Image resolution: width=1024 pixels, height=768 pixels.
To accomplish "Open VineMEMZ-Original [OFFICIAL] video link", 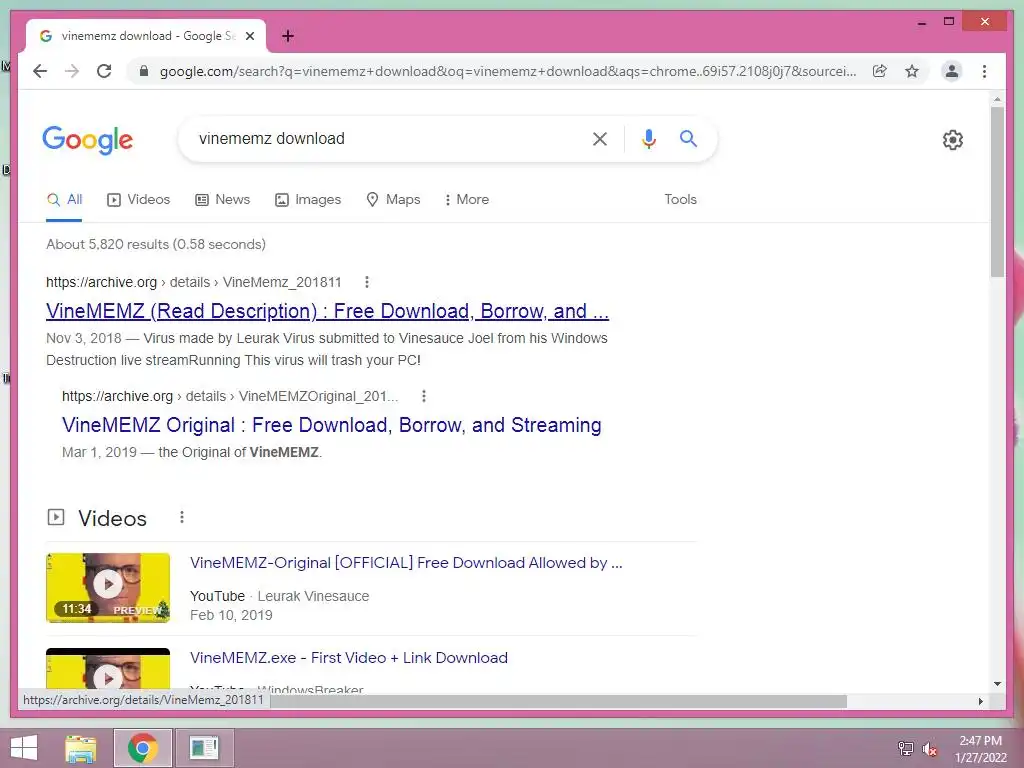I will pos(406,563).
